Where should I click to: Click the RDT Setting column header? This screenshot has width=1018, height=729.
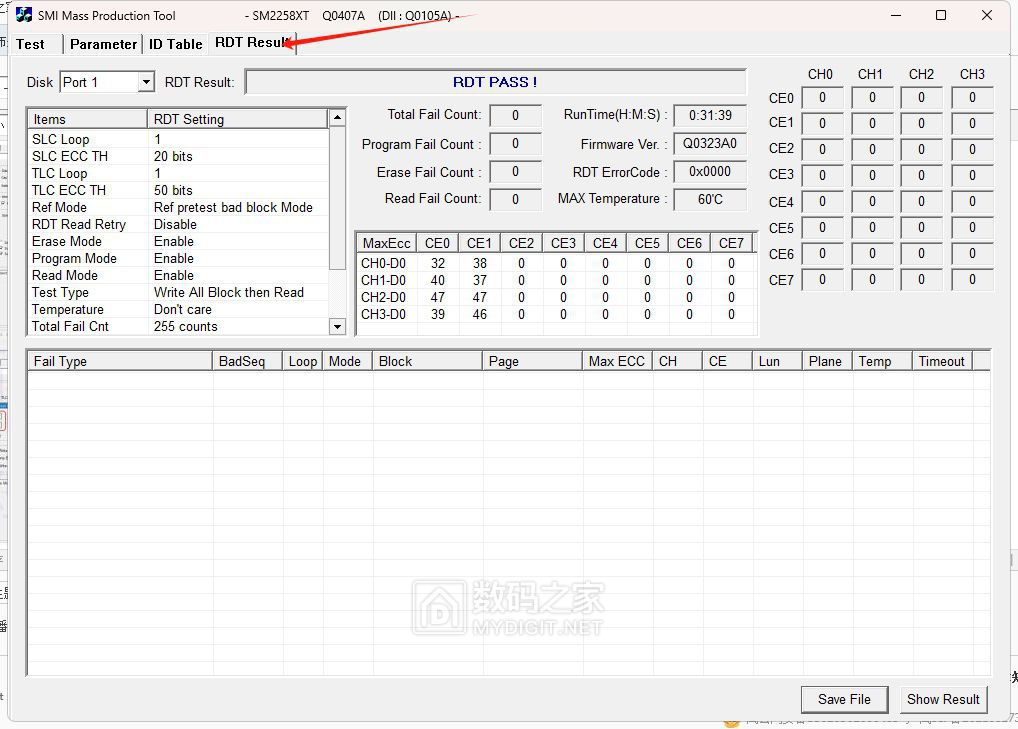point(238,119)
